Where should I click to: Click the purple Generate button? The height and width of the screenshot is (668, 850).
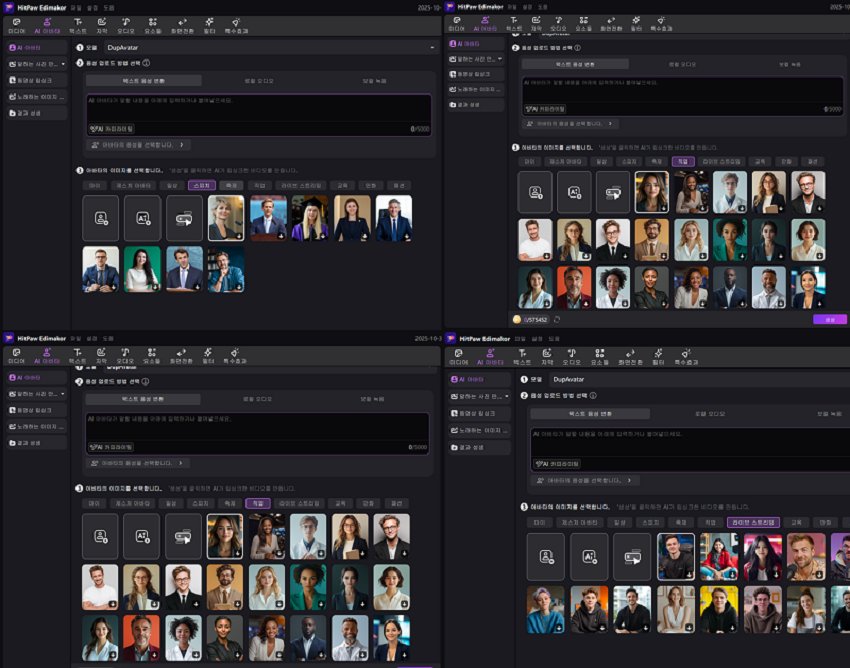pos(829,320)
